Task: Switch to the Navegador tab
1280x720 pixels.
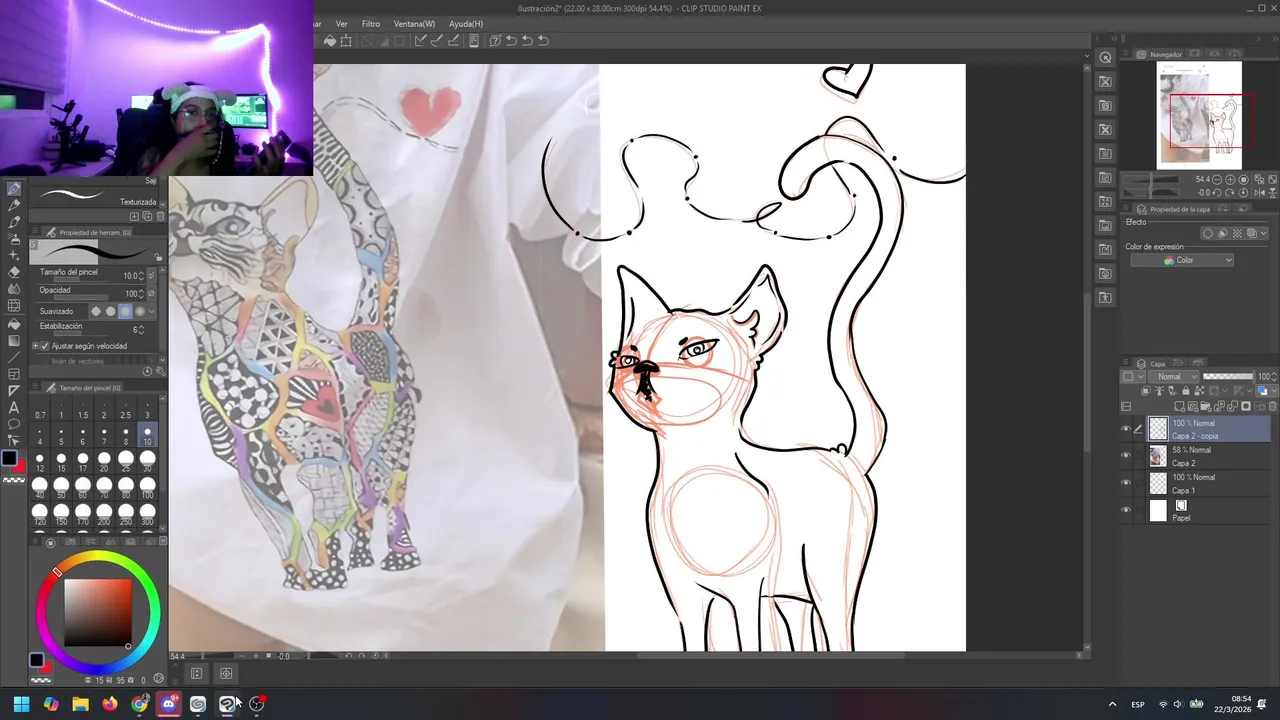Action: pos(1160,54)
